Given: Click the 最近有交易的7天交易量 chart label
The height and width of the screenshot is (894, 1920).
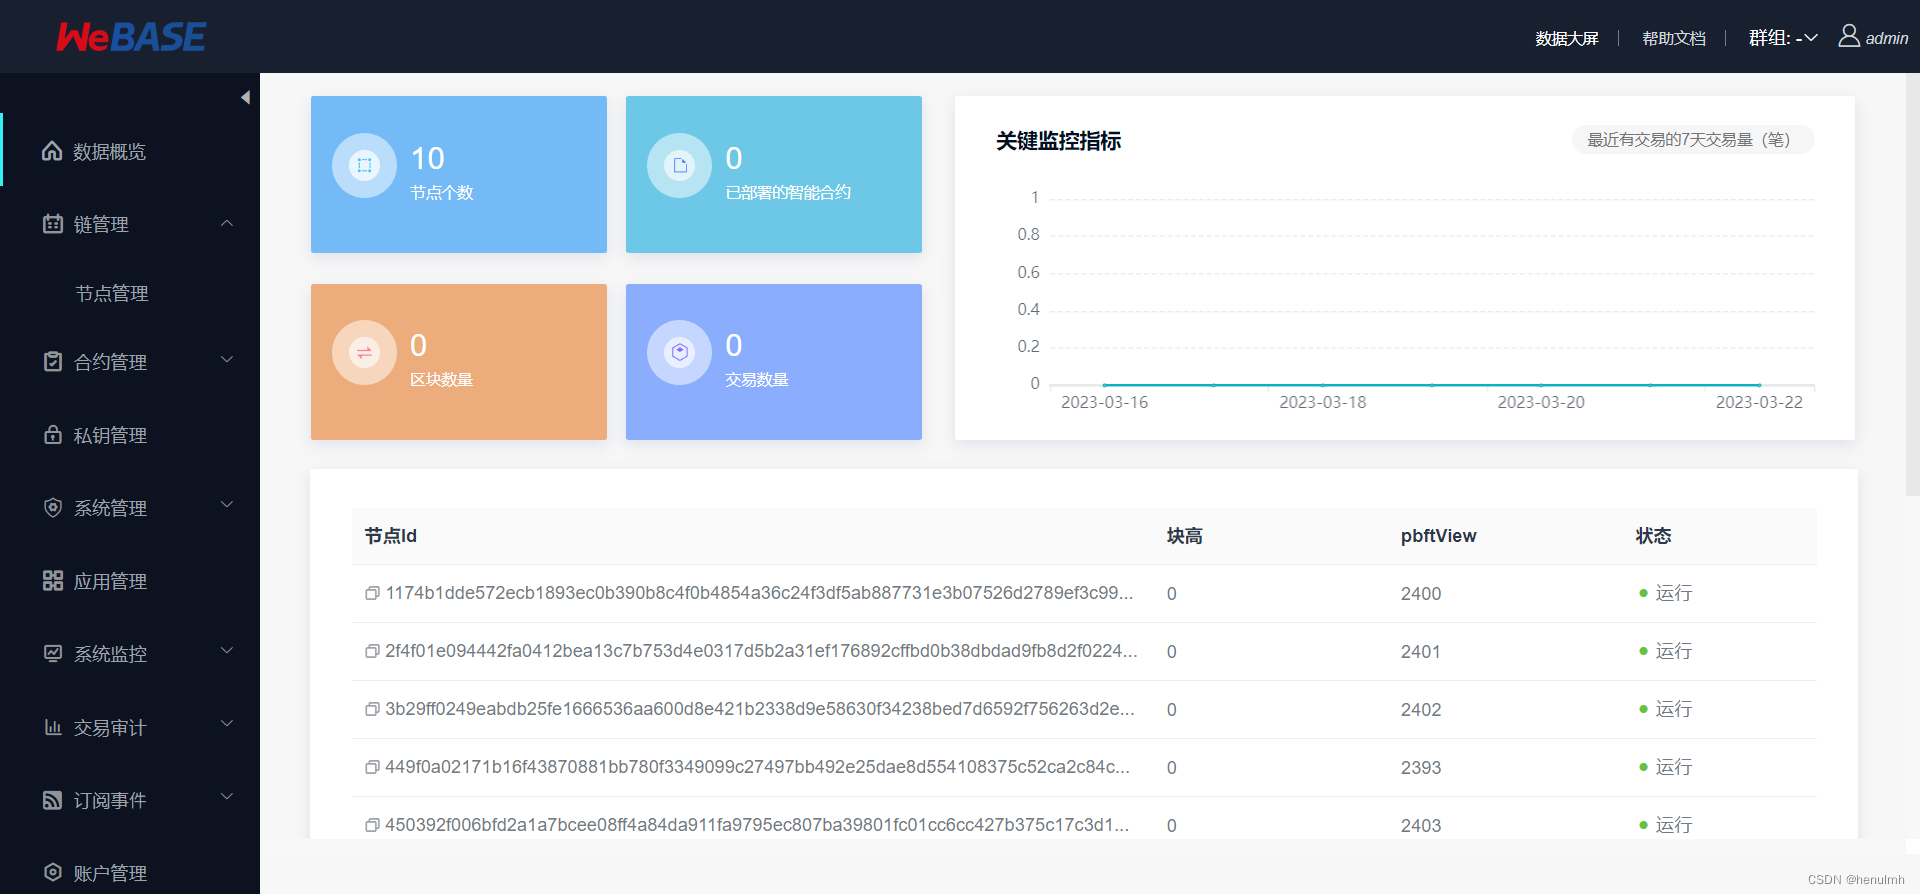Looking at the screenshot, I should coord(1692,140).
